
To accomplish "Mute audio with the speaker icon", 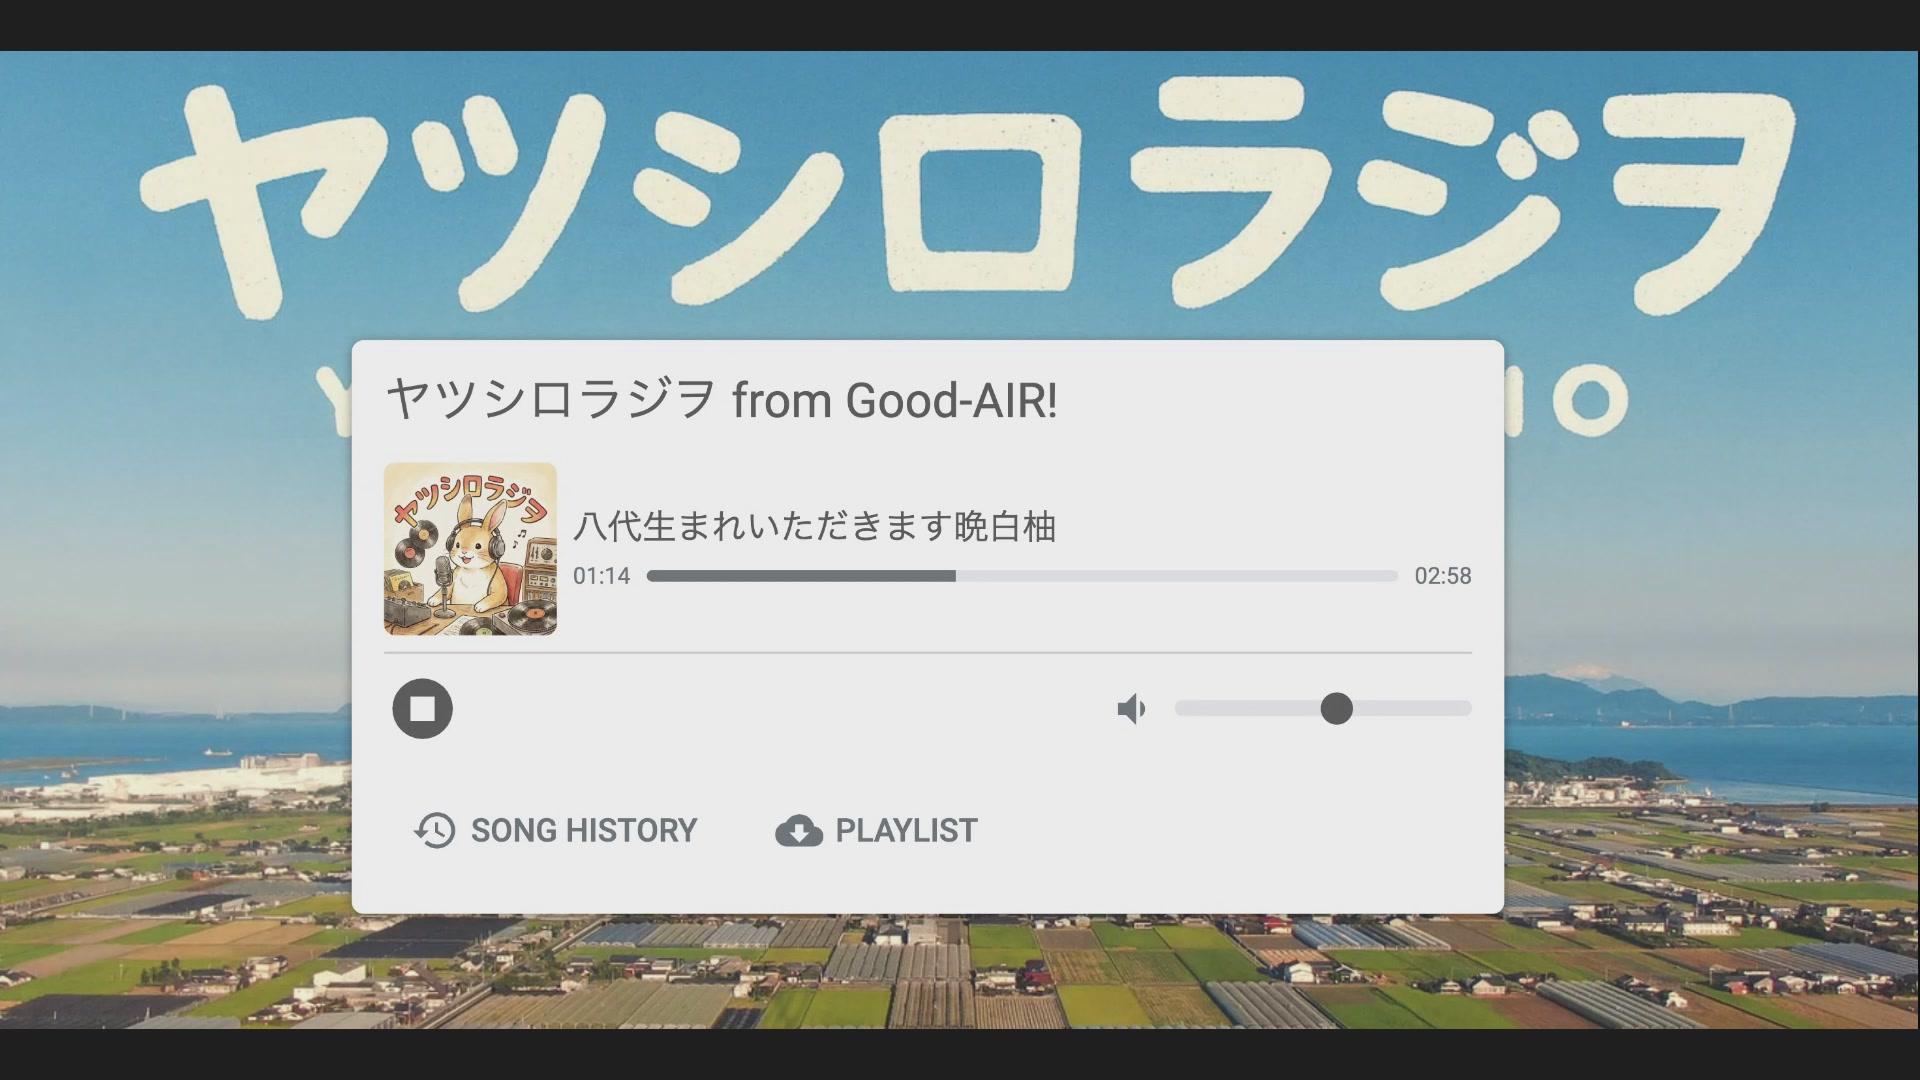I will pyautogui.click(x=1131, y=709).
